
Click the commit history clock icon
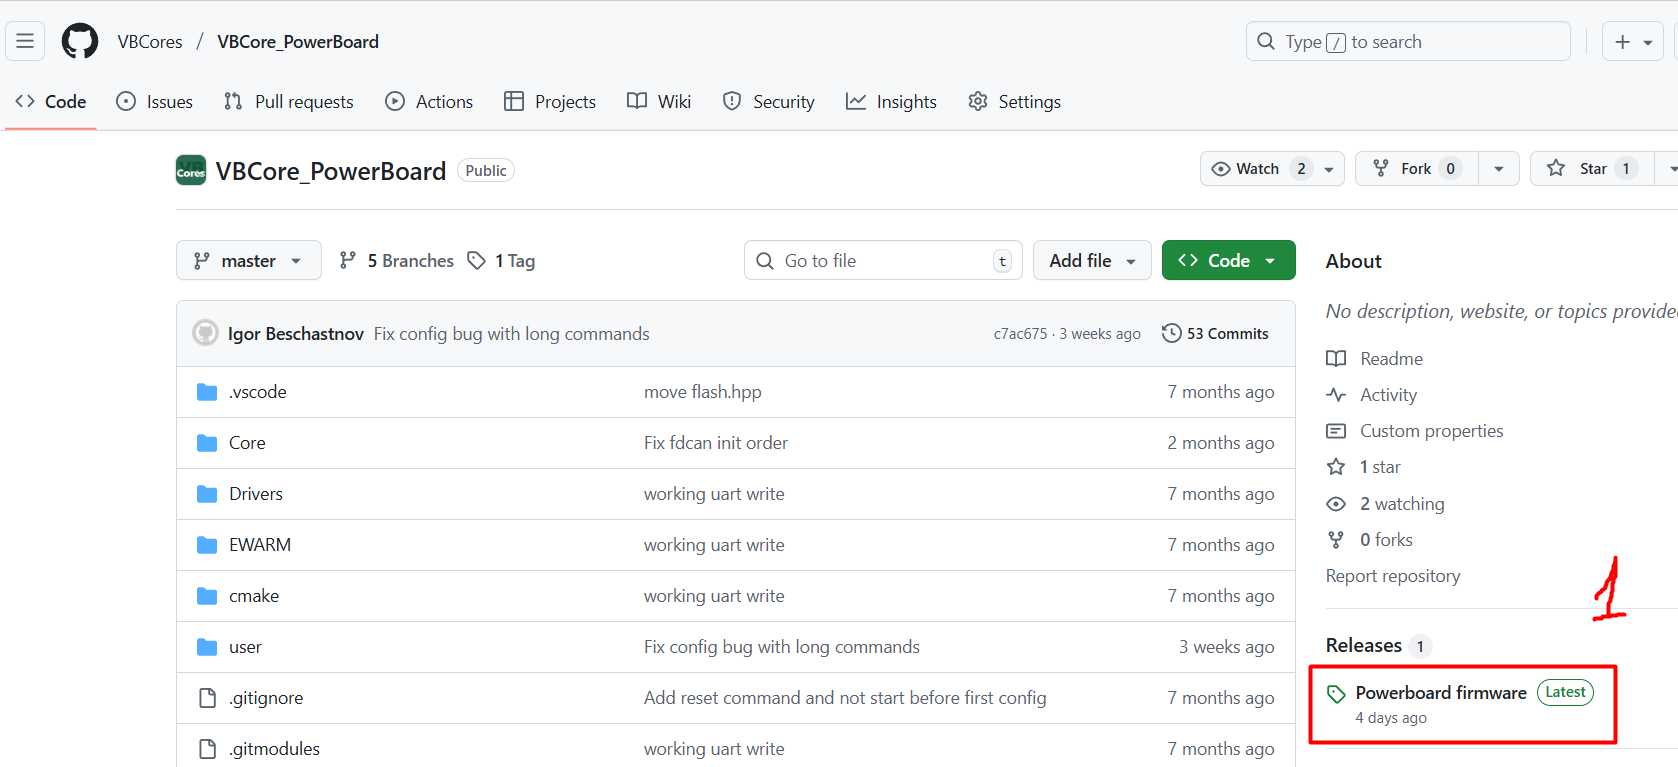pyautogui.click(x=1171, y=334)
